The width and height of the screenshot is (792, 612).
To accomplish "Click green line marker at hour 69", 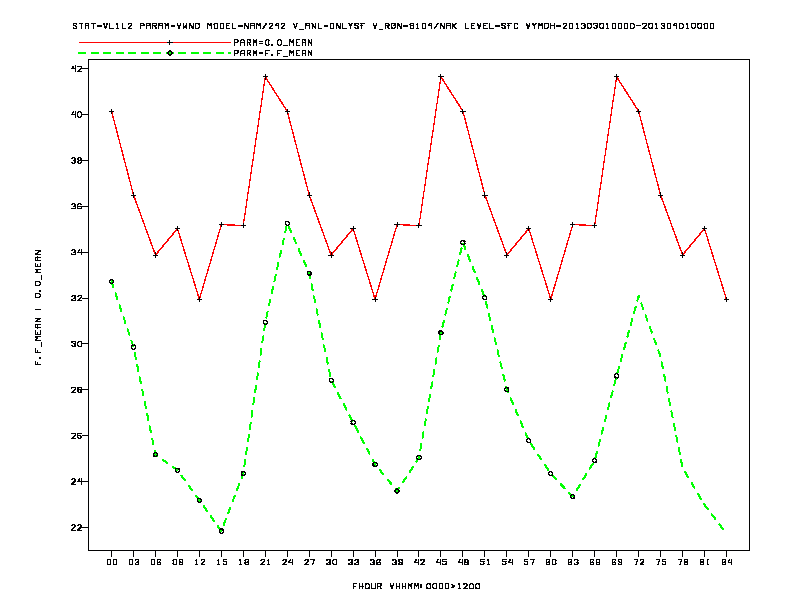I will coord(616,376).
